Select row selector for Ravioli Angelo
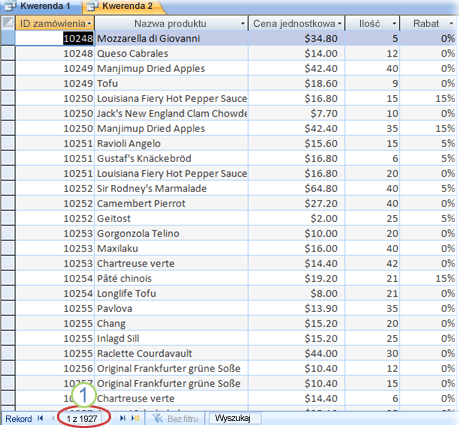Viewport: 459px width, 428px height. tap(8, 143)
